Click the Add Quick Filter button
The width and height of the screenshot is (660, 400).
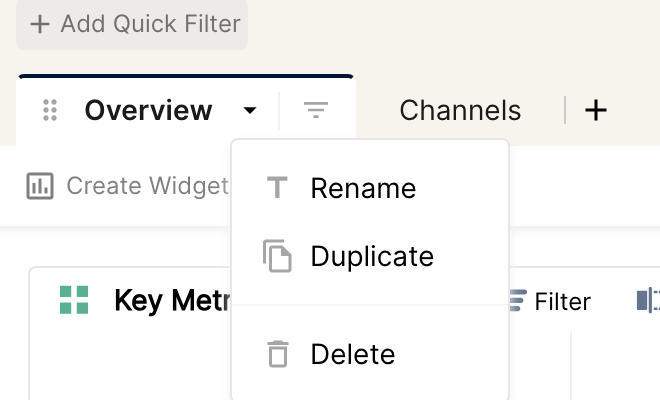pyautogui.click(x=132, y=24)
